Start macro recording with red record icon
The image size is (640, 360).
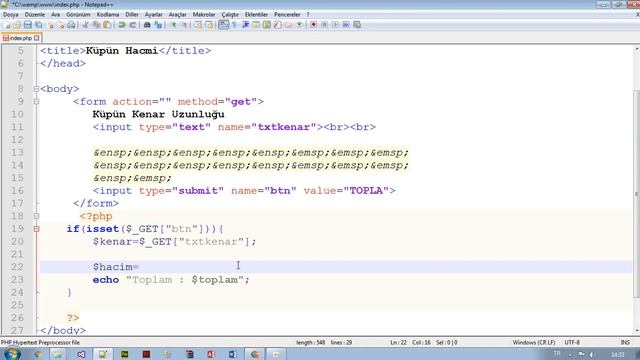(313, 25)
